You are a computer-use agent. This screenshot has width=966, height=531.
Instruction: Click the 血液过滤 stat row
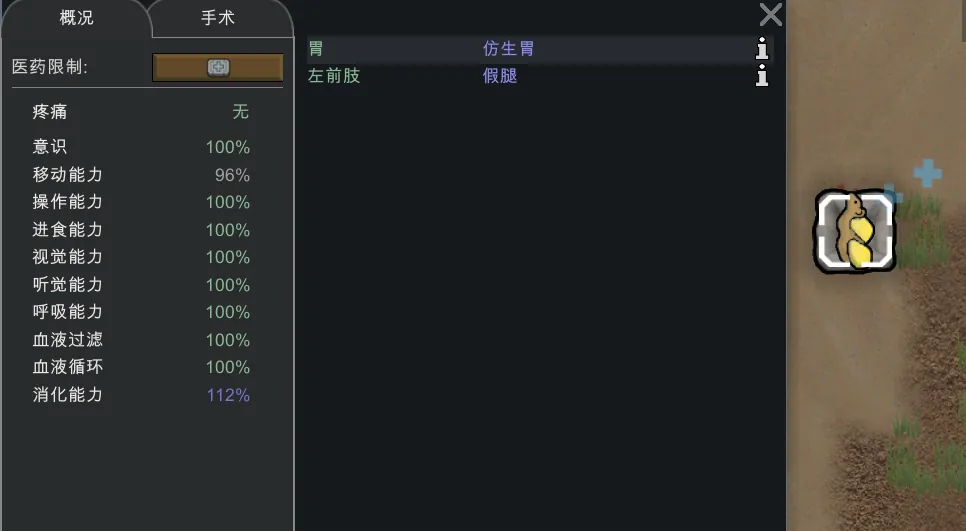(x=140, y=340)
